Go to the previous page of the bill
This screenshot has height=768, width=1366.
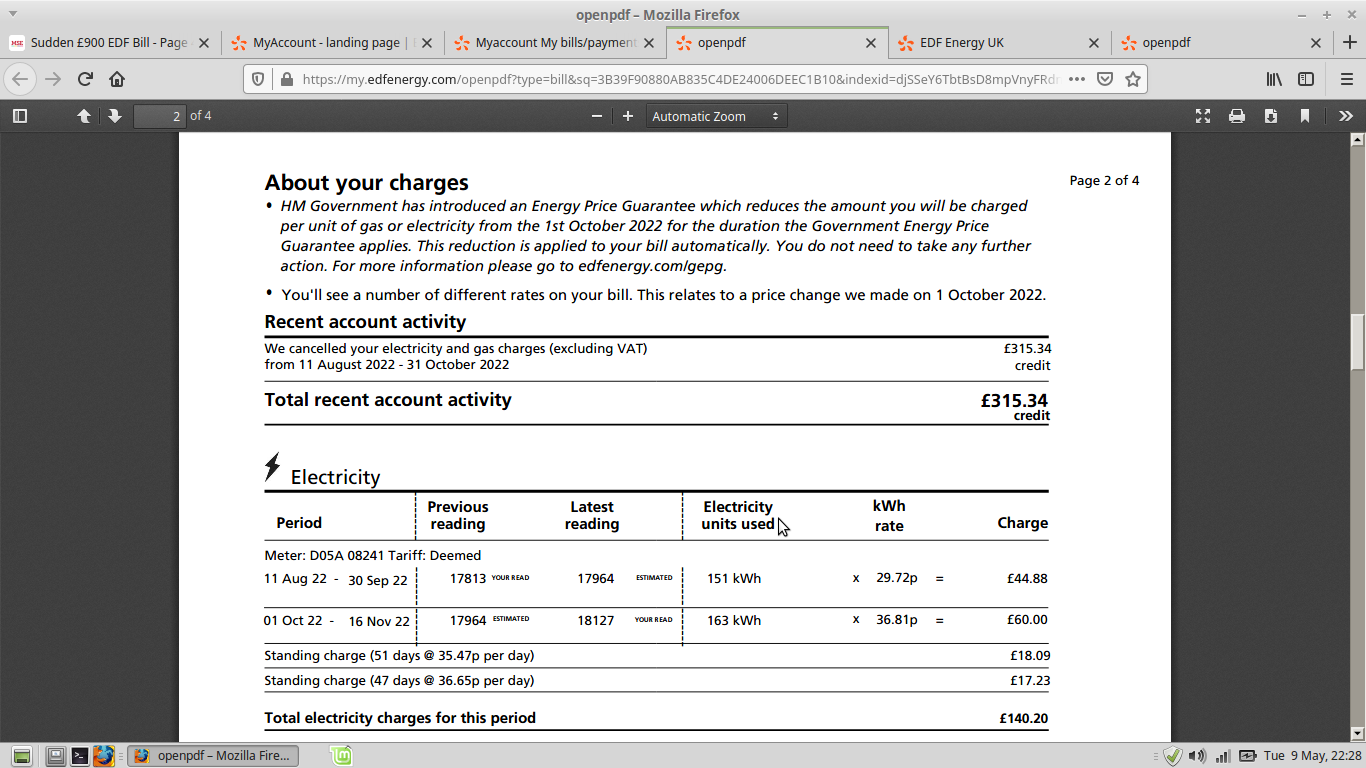pos(84,115)
